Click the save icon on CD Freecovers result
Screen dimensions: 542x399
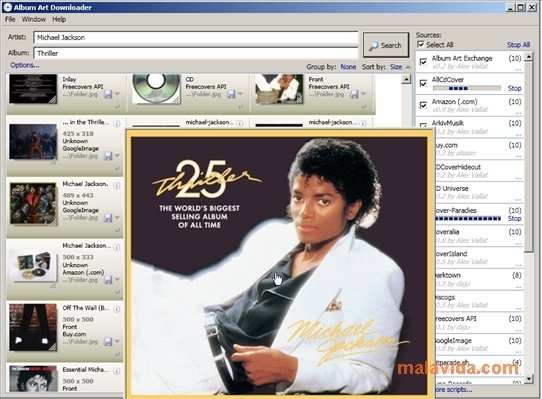pos(231,94)
